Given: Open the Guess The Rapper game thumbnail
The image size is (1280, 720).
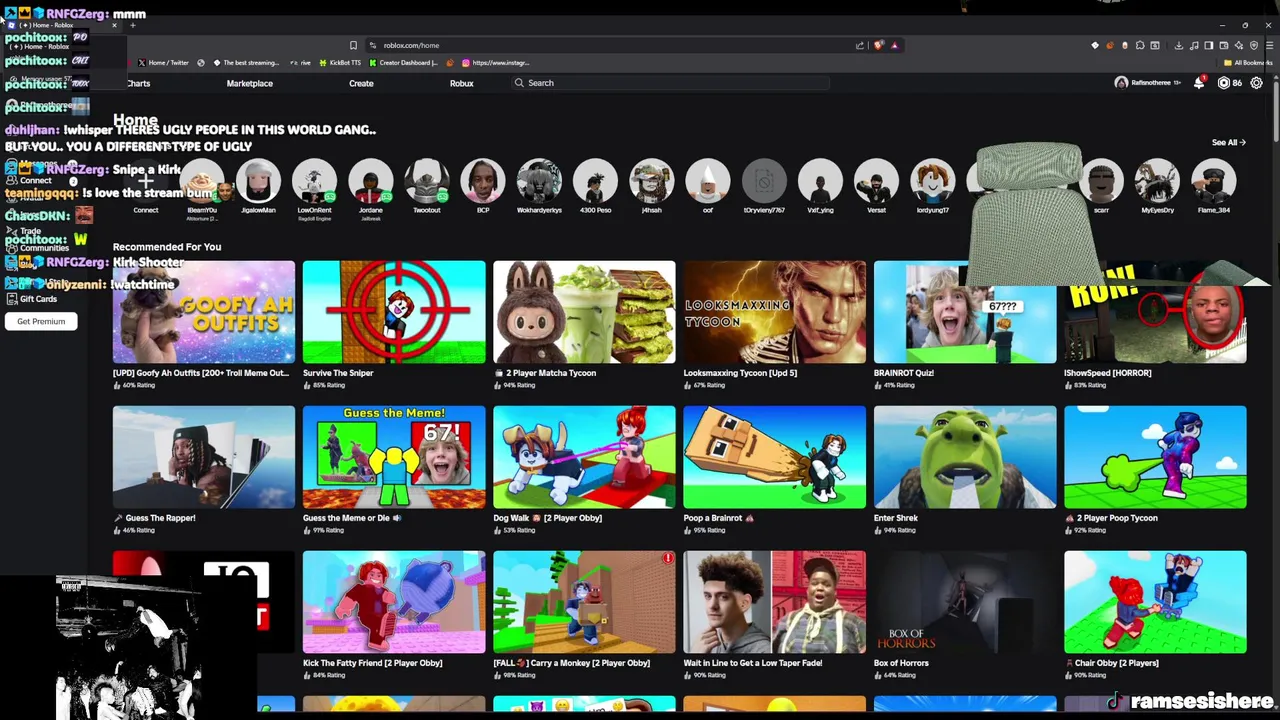Looking at the screenshot, I should pos(204,457).
